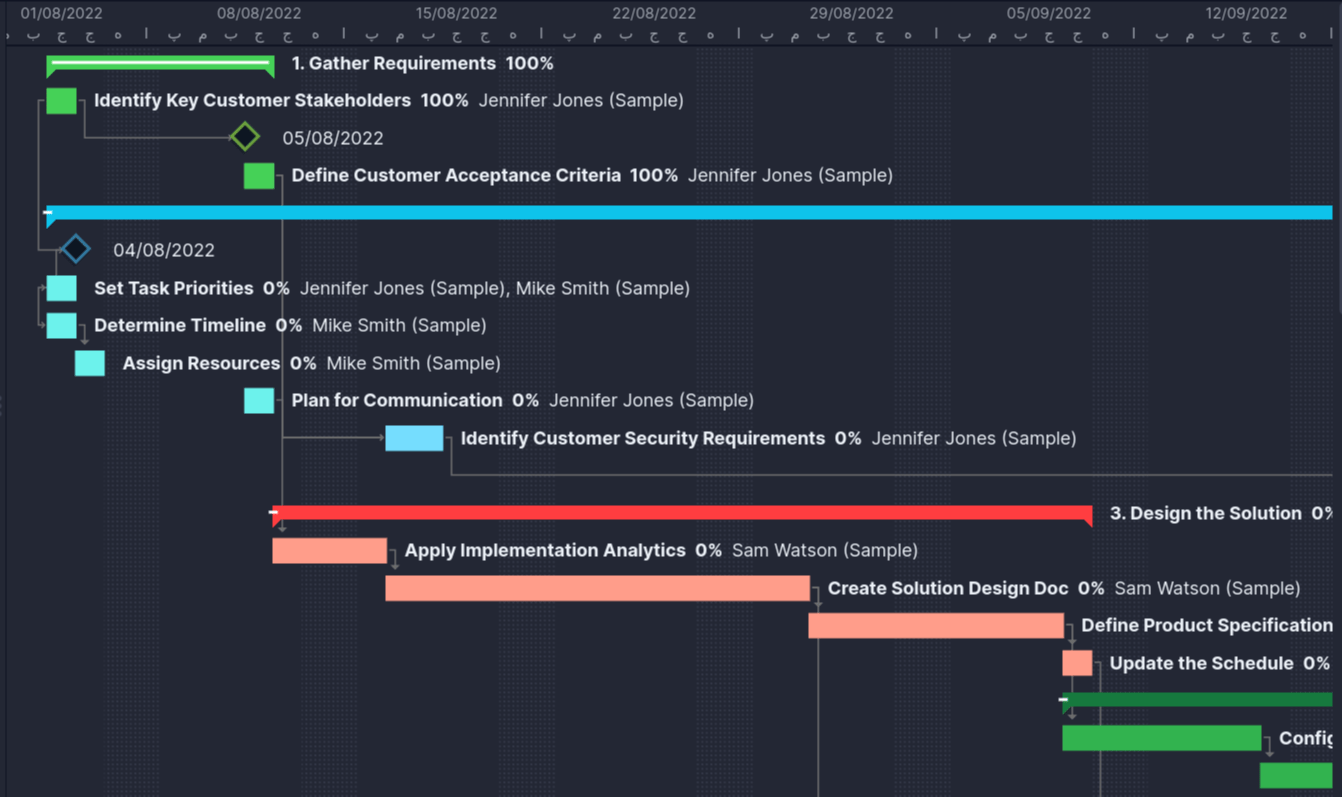Click the Plan for Communication task bar
The width and height of the screenshot is (1343, 797).
pos(259,400)
